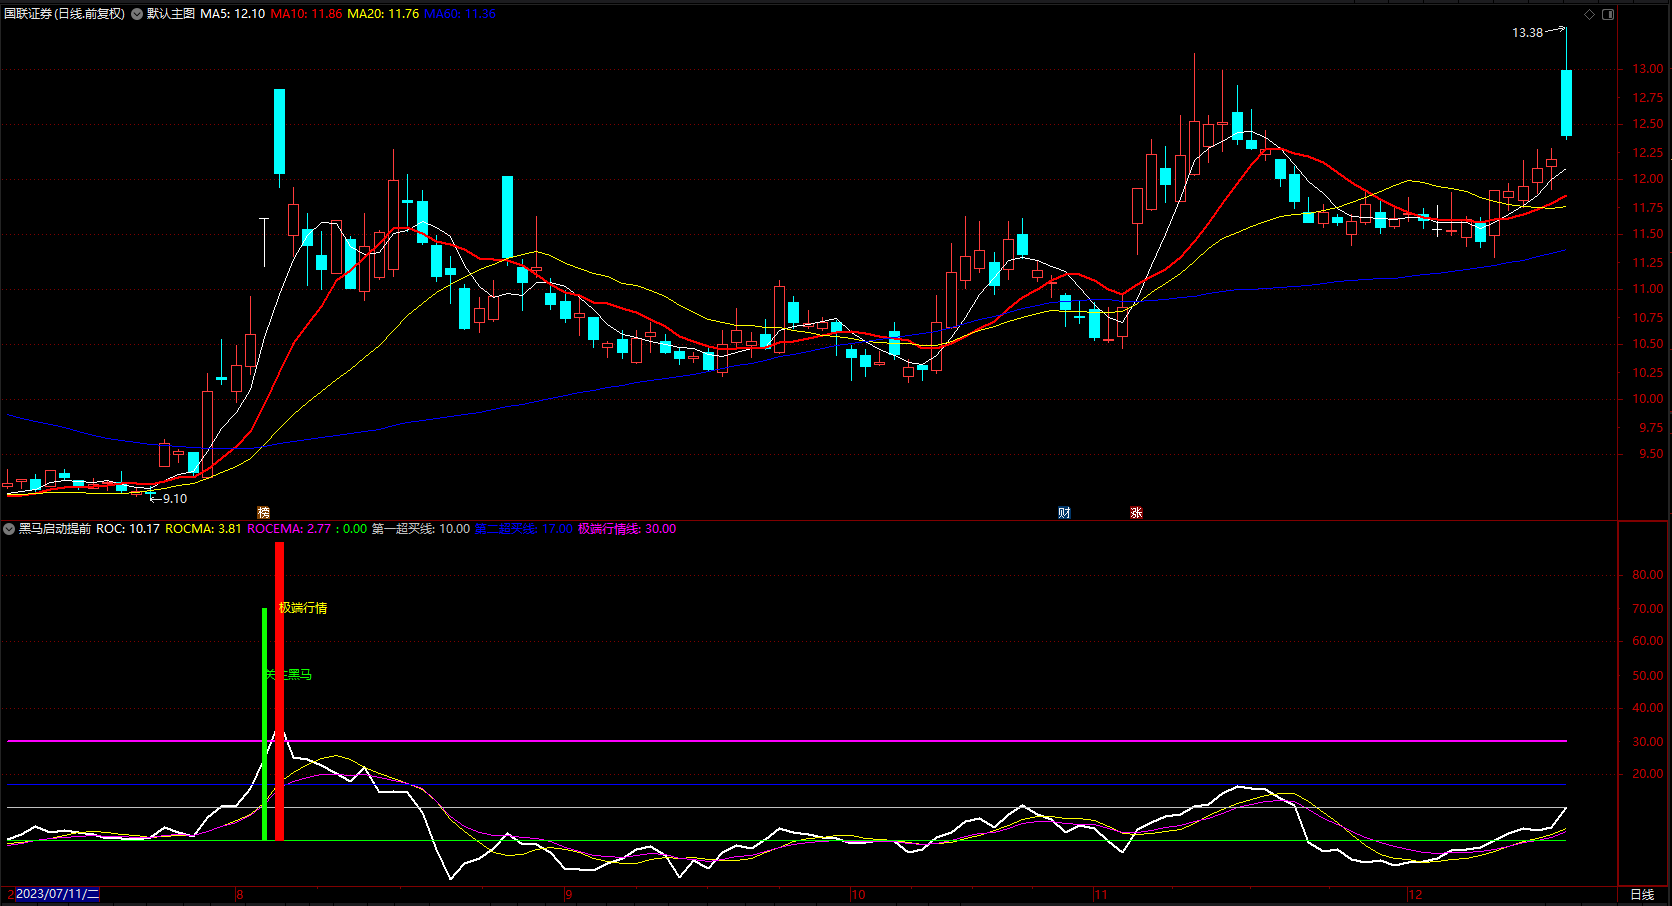Click the 第一超买线: 10.00 label
The image size is (1672, 906).
[421, 529]
